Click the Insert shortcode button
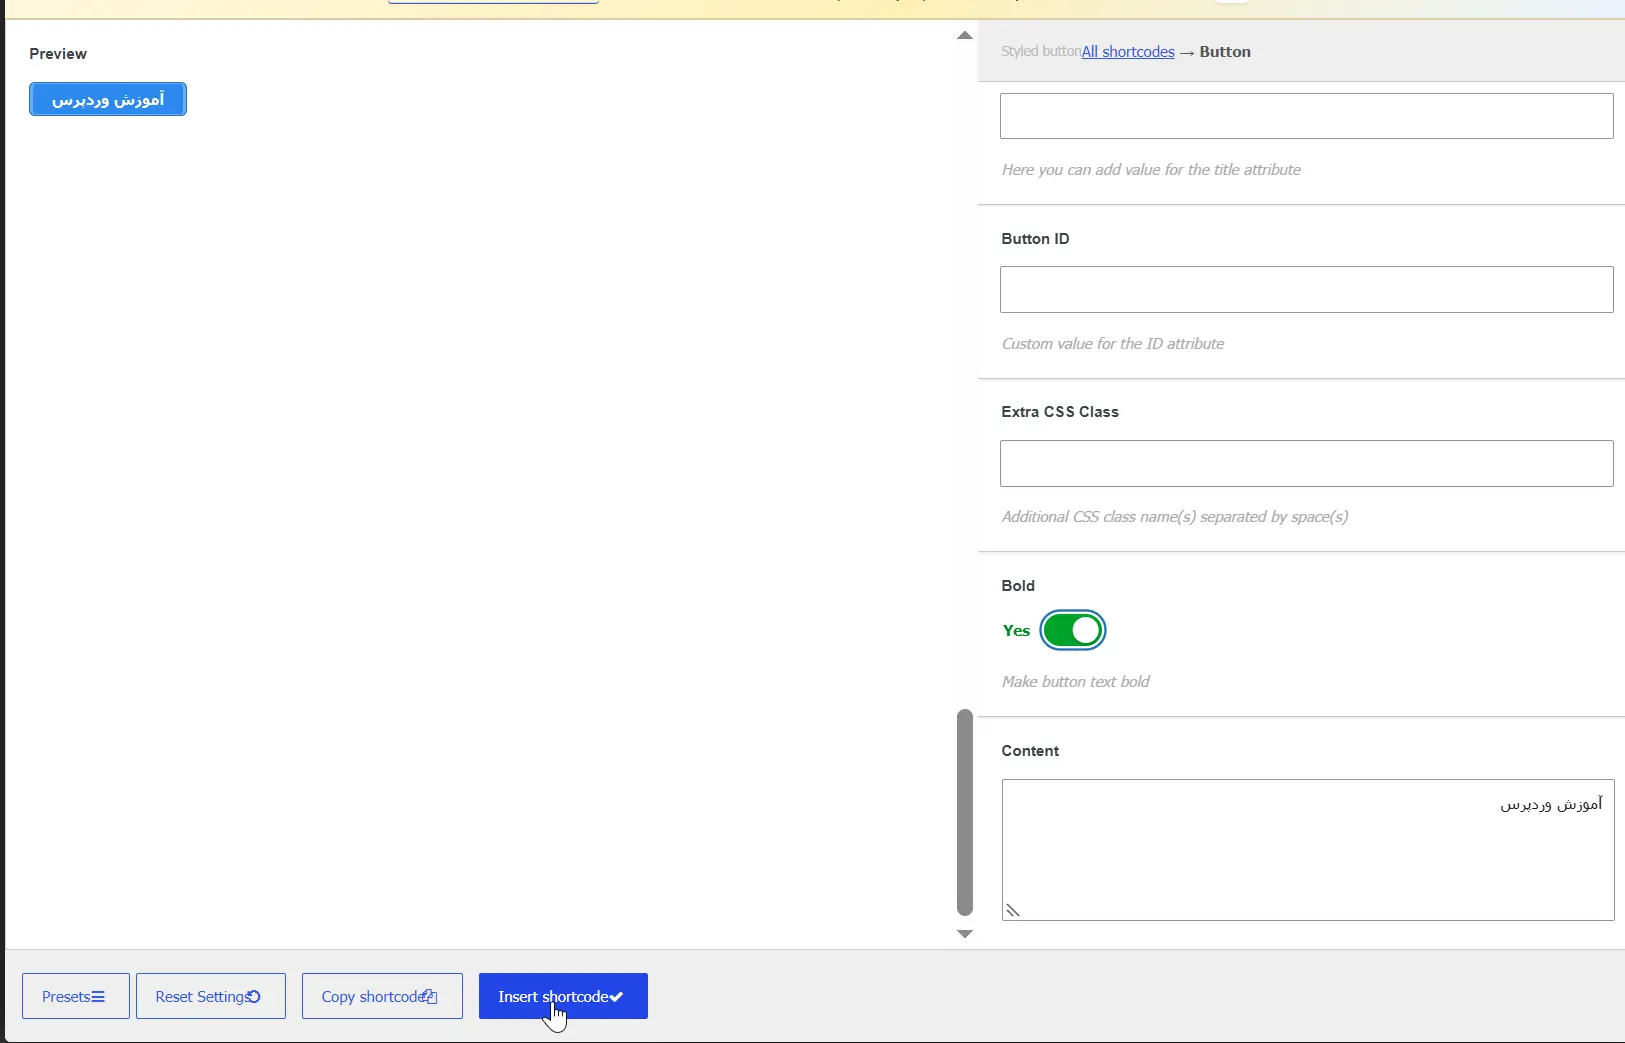 563,996
